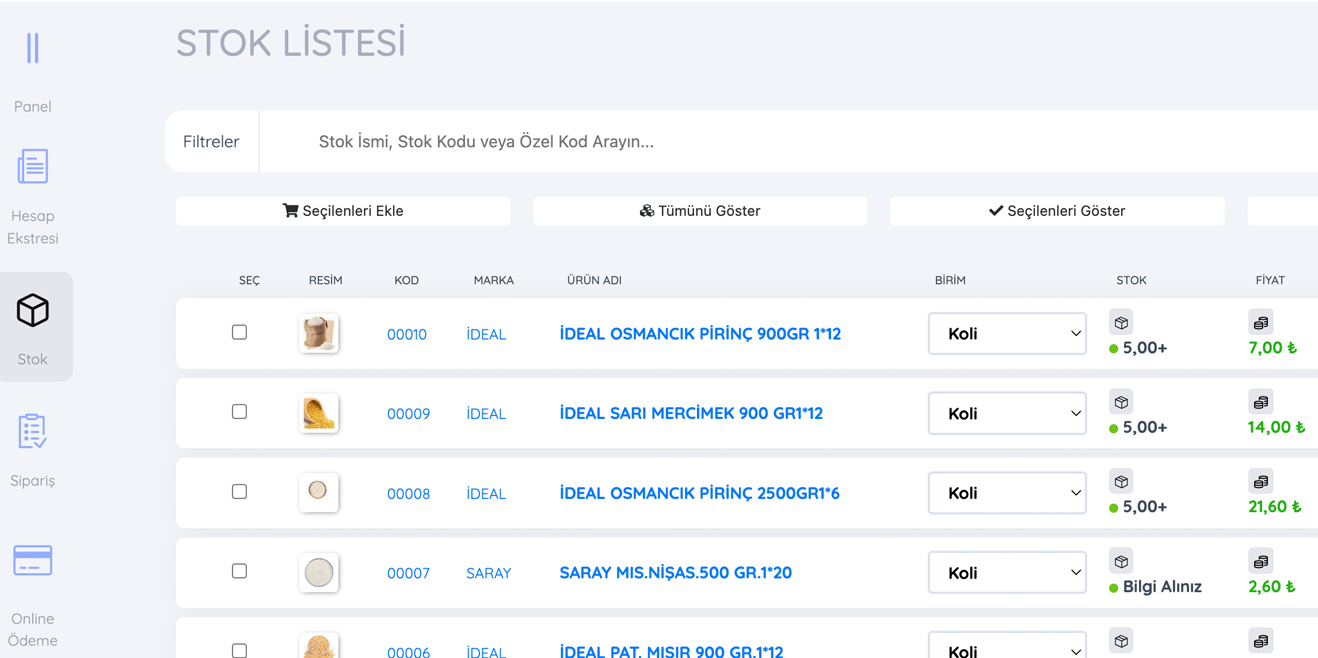The width and height of the screenshot is (1318, 658).
Task: Open the Panel icon in sidebar
Action: click(33, 48)
